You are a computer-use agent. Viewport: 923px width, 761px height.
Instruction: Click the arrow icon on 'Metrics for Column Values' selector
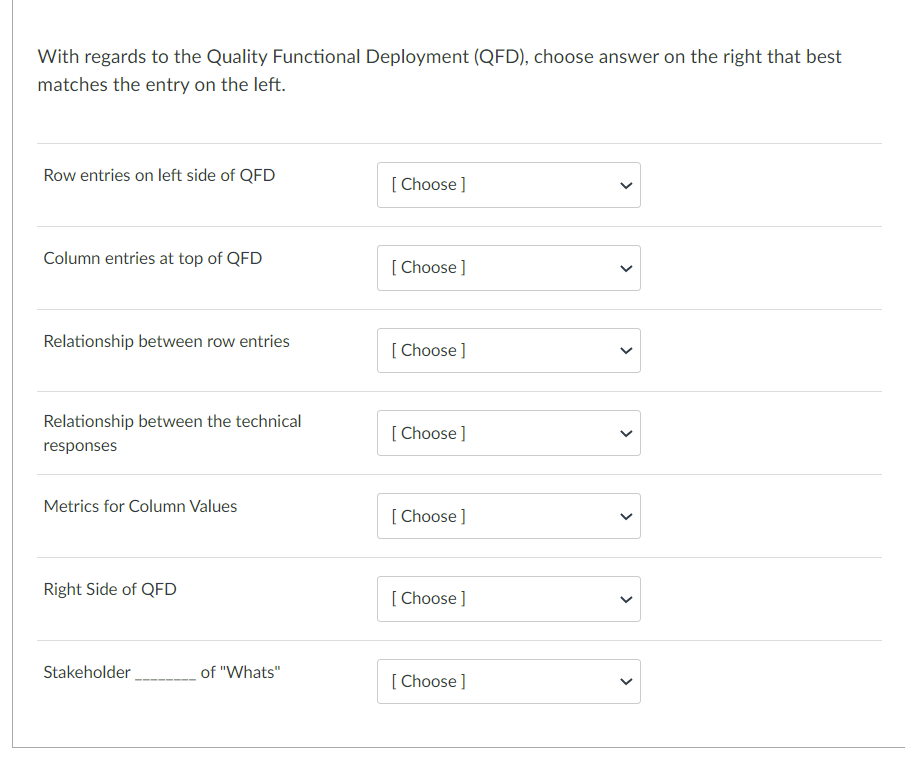[x=625, y=516]
